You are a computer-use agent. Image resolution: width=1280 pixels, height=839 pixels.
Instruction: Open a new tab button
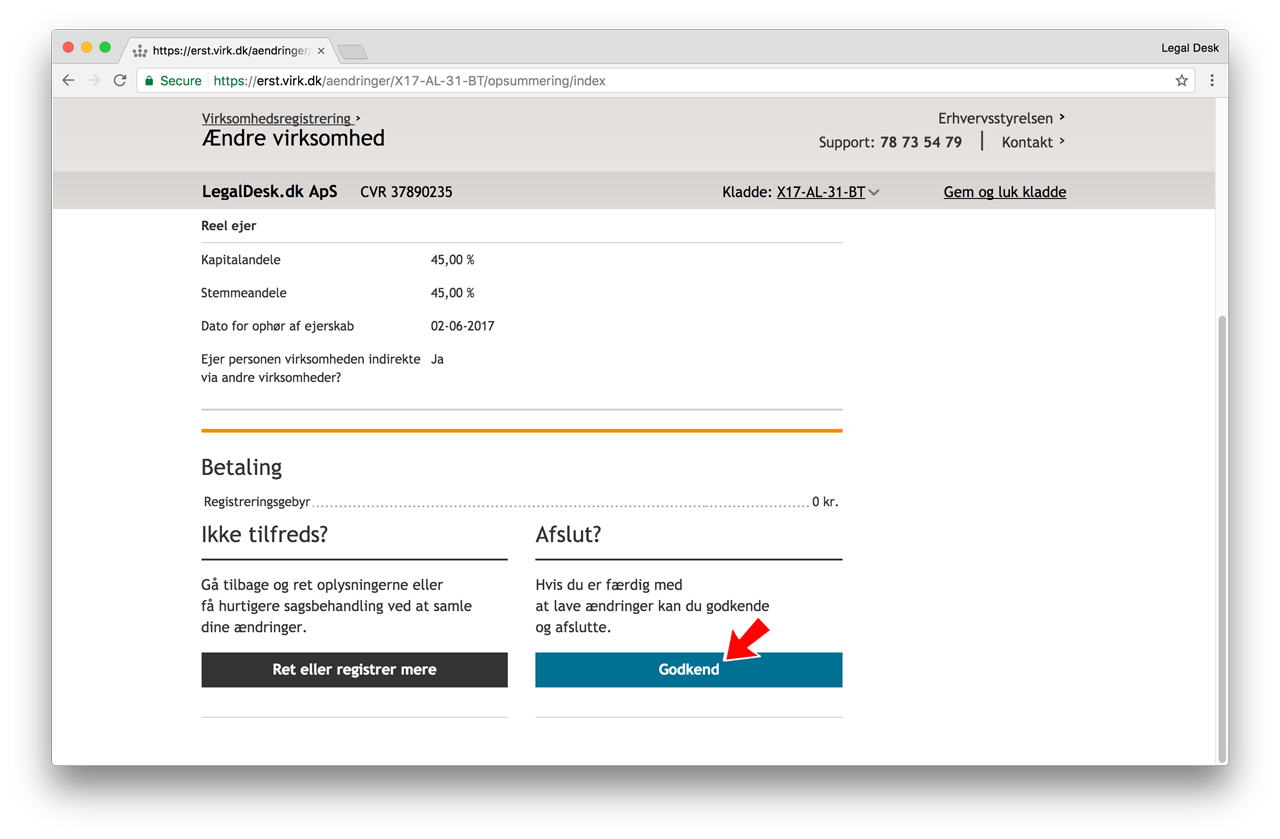tap(353, 51)
